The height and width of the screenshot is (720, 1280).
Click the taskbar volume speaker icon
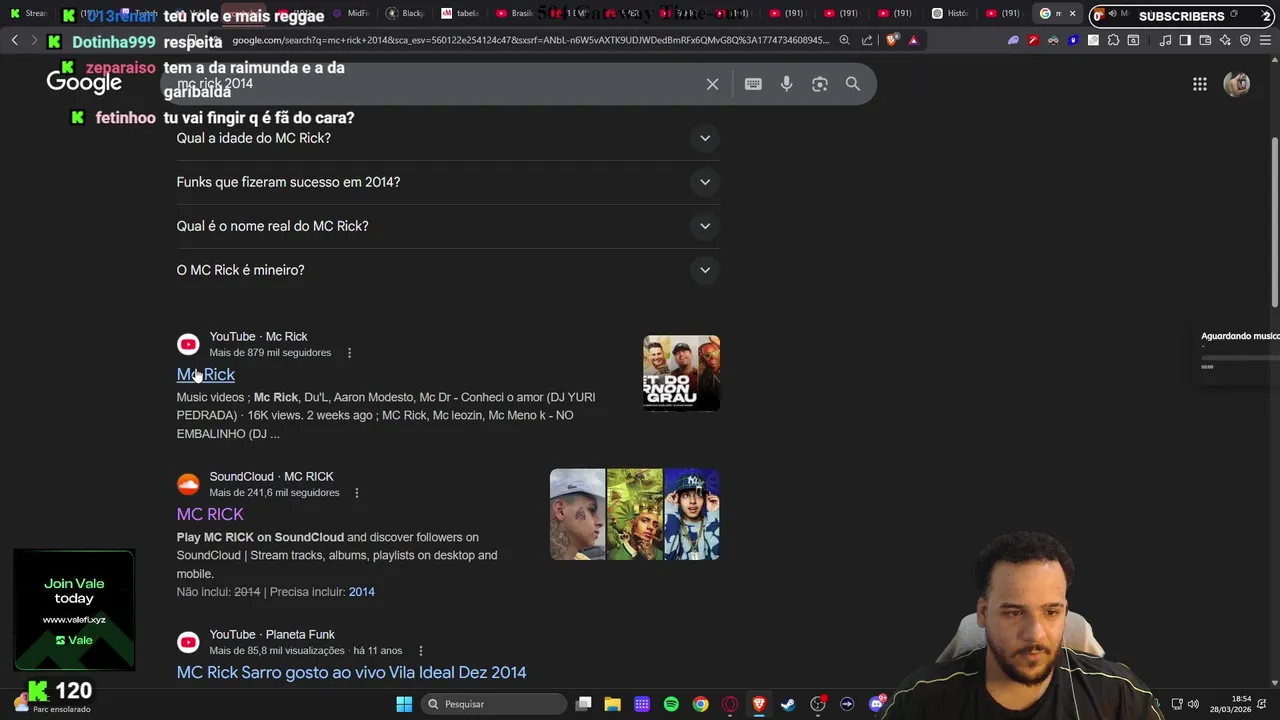pyautogui.click(x=1193, y=704)
